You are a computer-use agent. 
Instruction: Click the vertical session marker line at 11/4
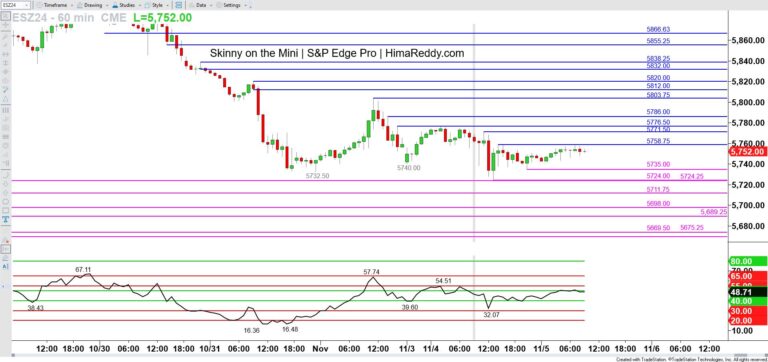coord(474,132)
